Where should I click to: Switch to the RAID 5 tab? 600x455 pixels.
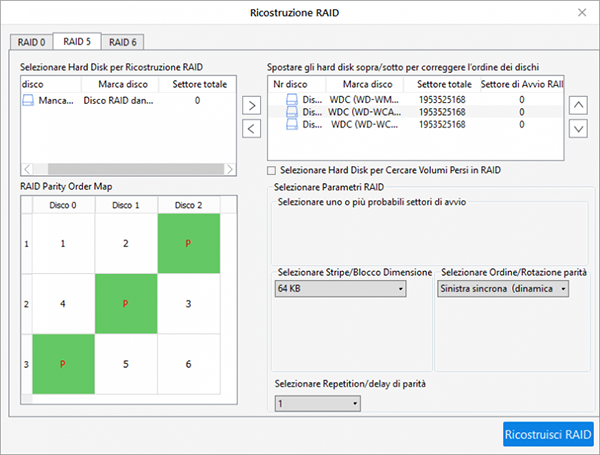tap(77, 41)
